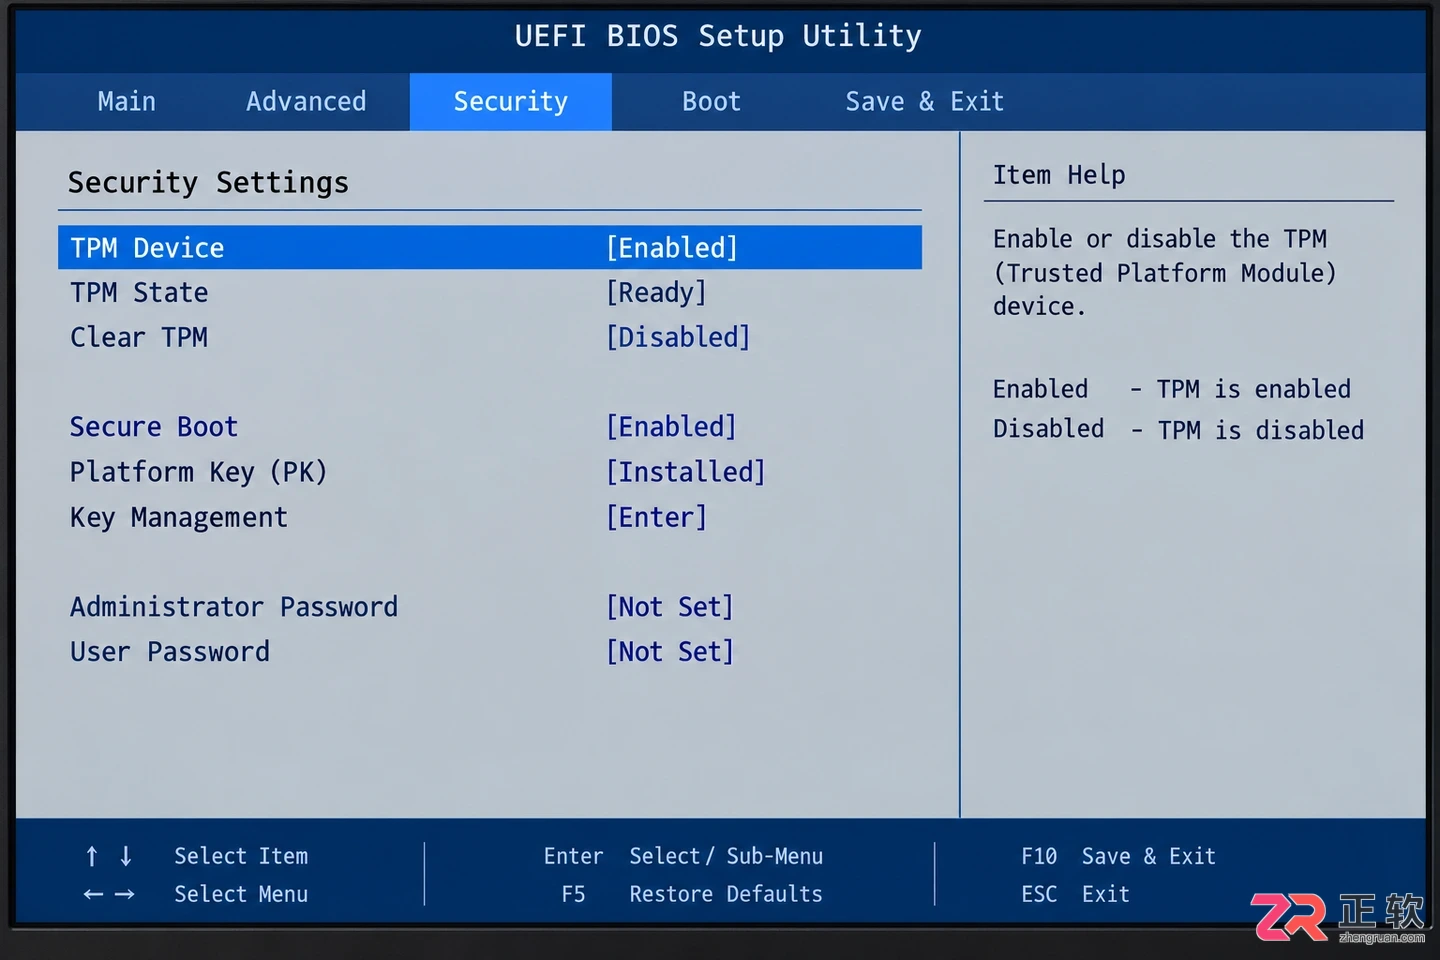Select the TPM State setting
1440x960 pixels.
[x=139, y=293]
